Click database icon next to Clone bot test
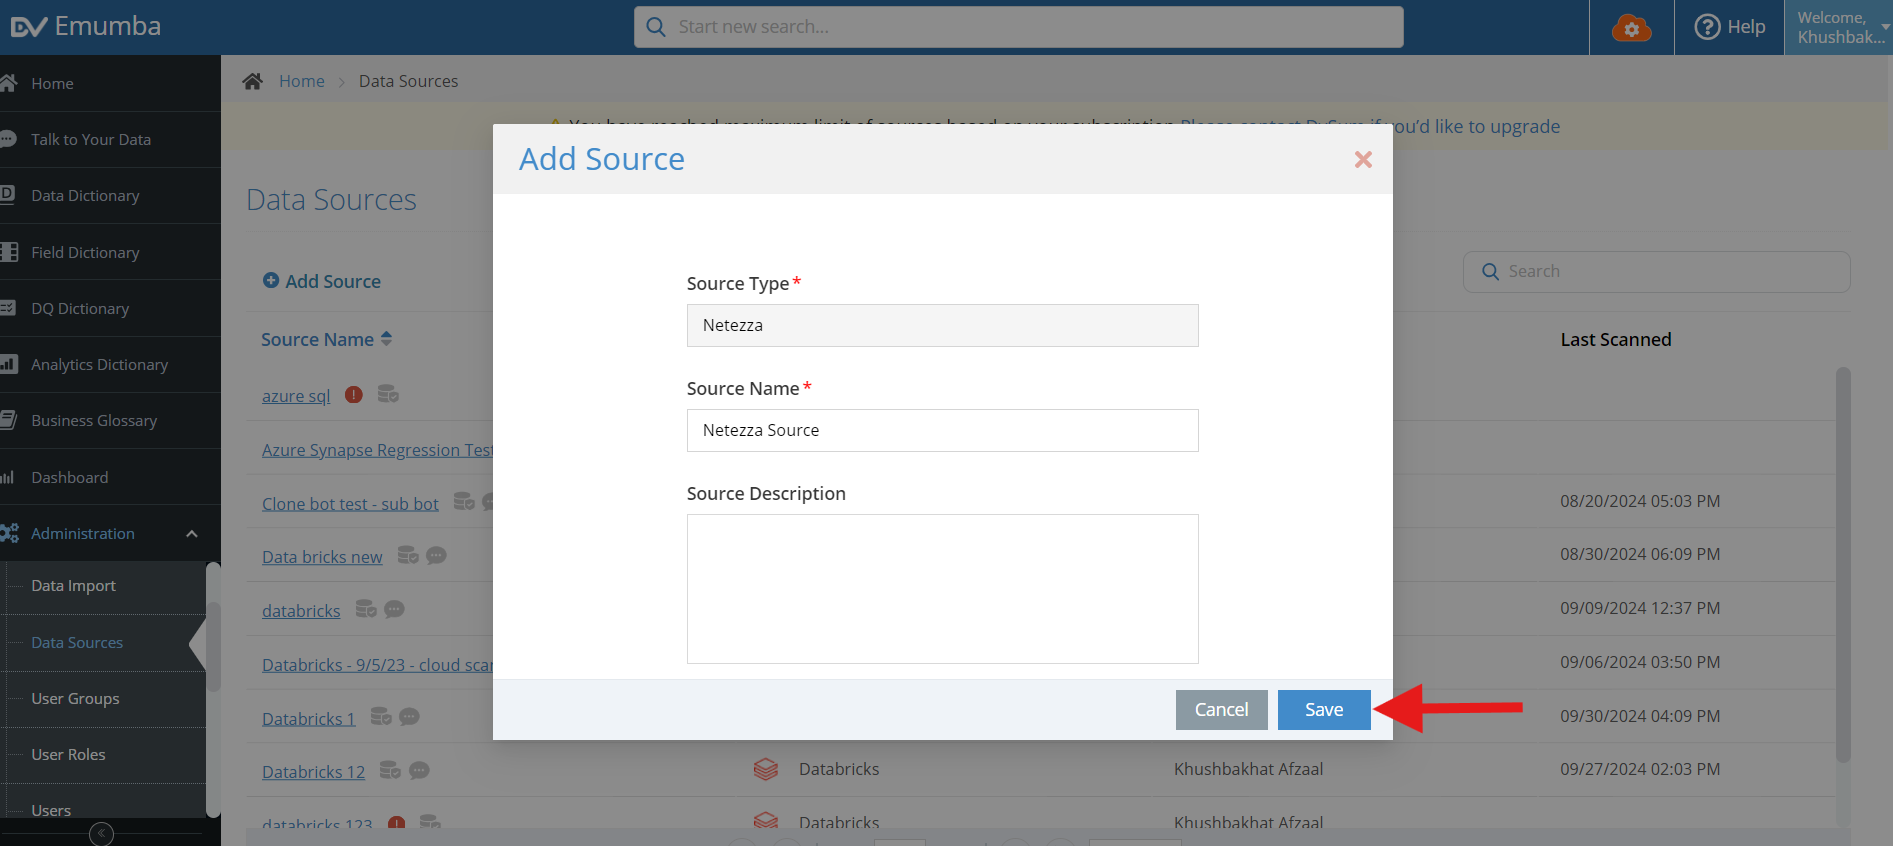The width and height of the screenshot is (1893, 846). [464, 501]
